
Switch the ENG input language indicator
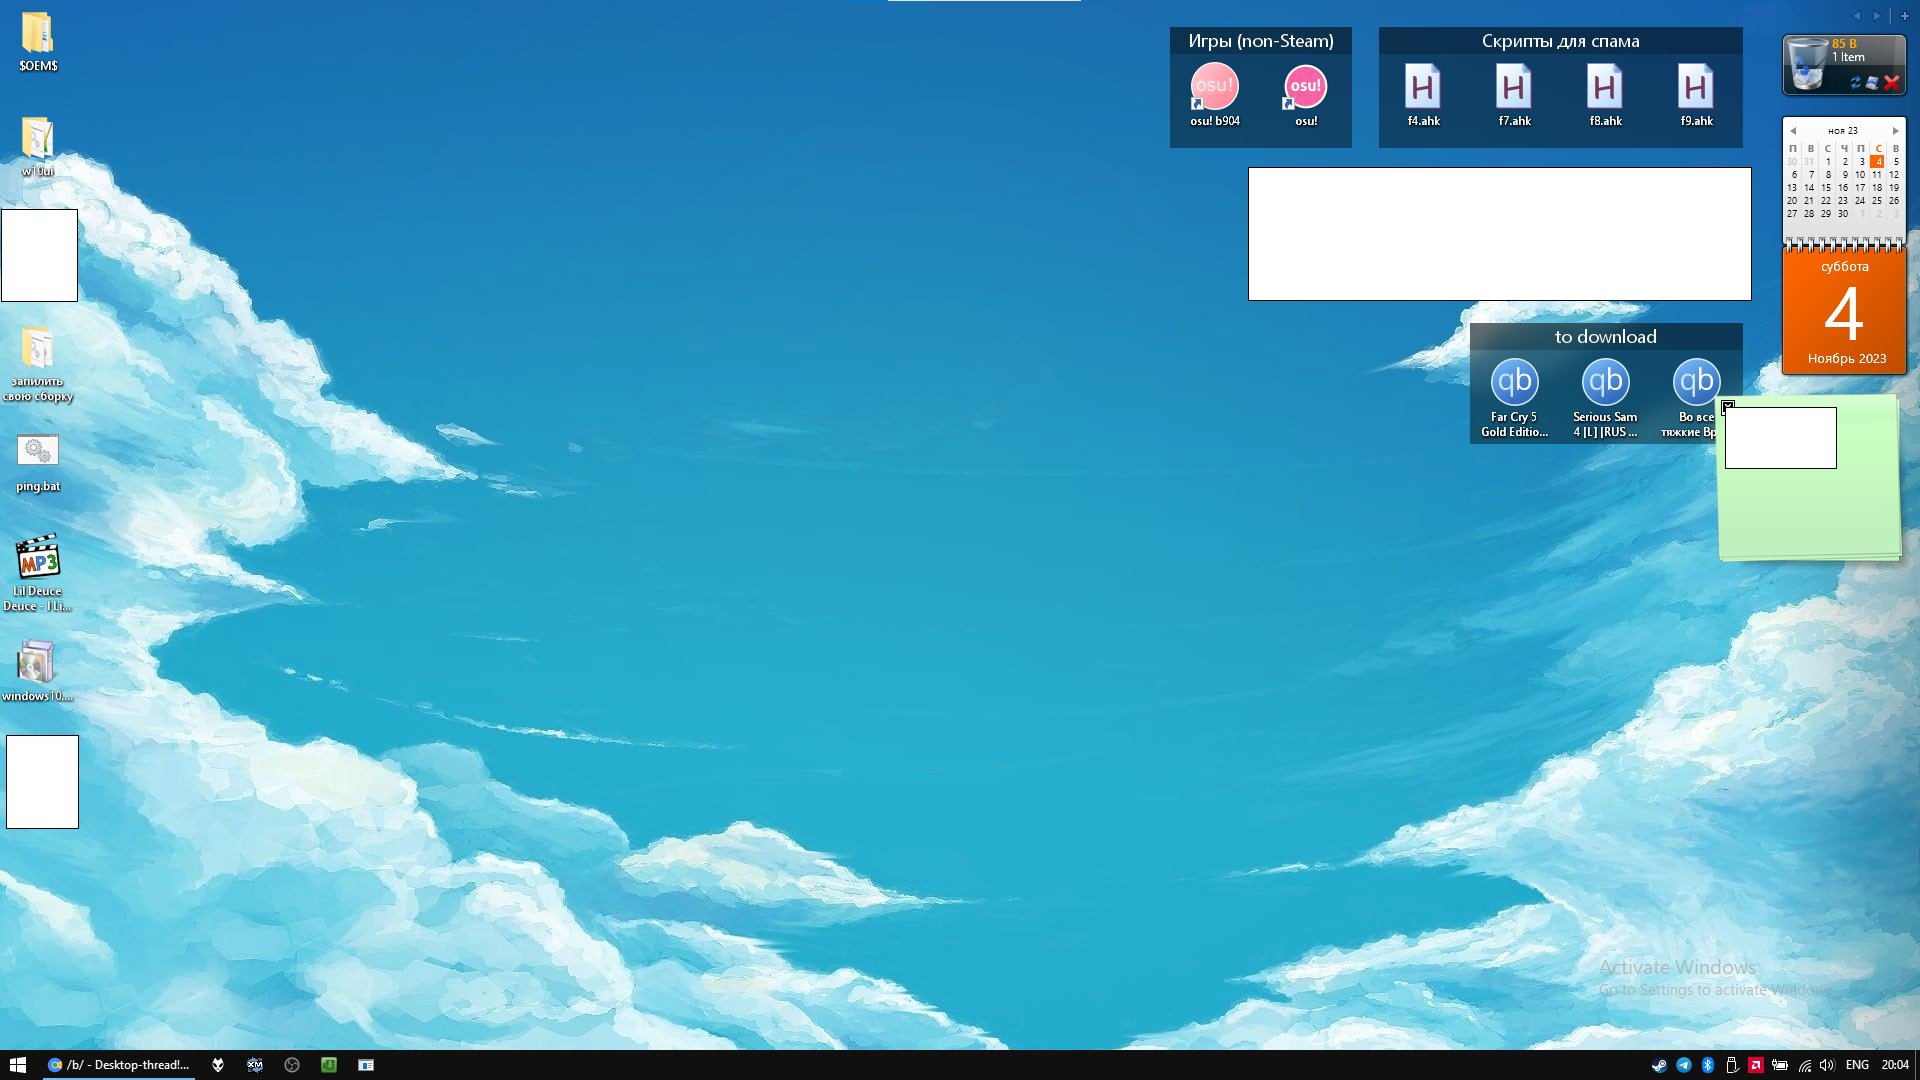click(x=1857, y=1065)
